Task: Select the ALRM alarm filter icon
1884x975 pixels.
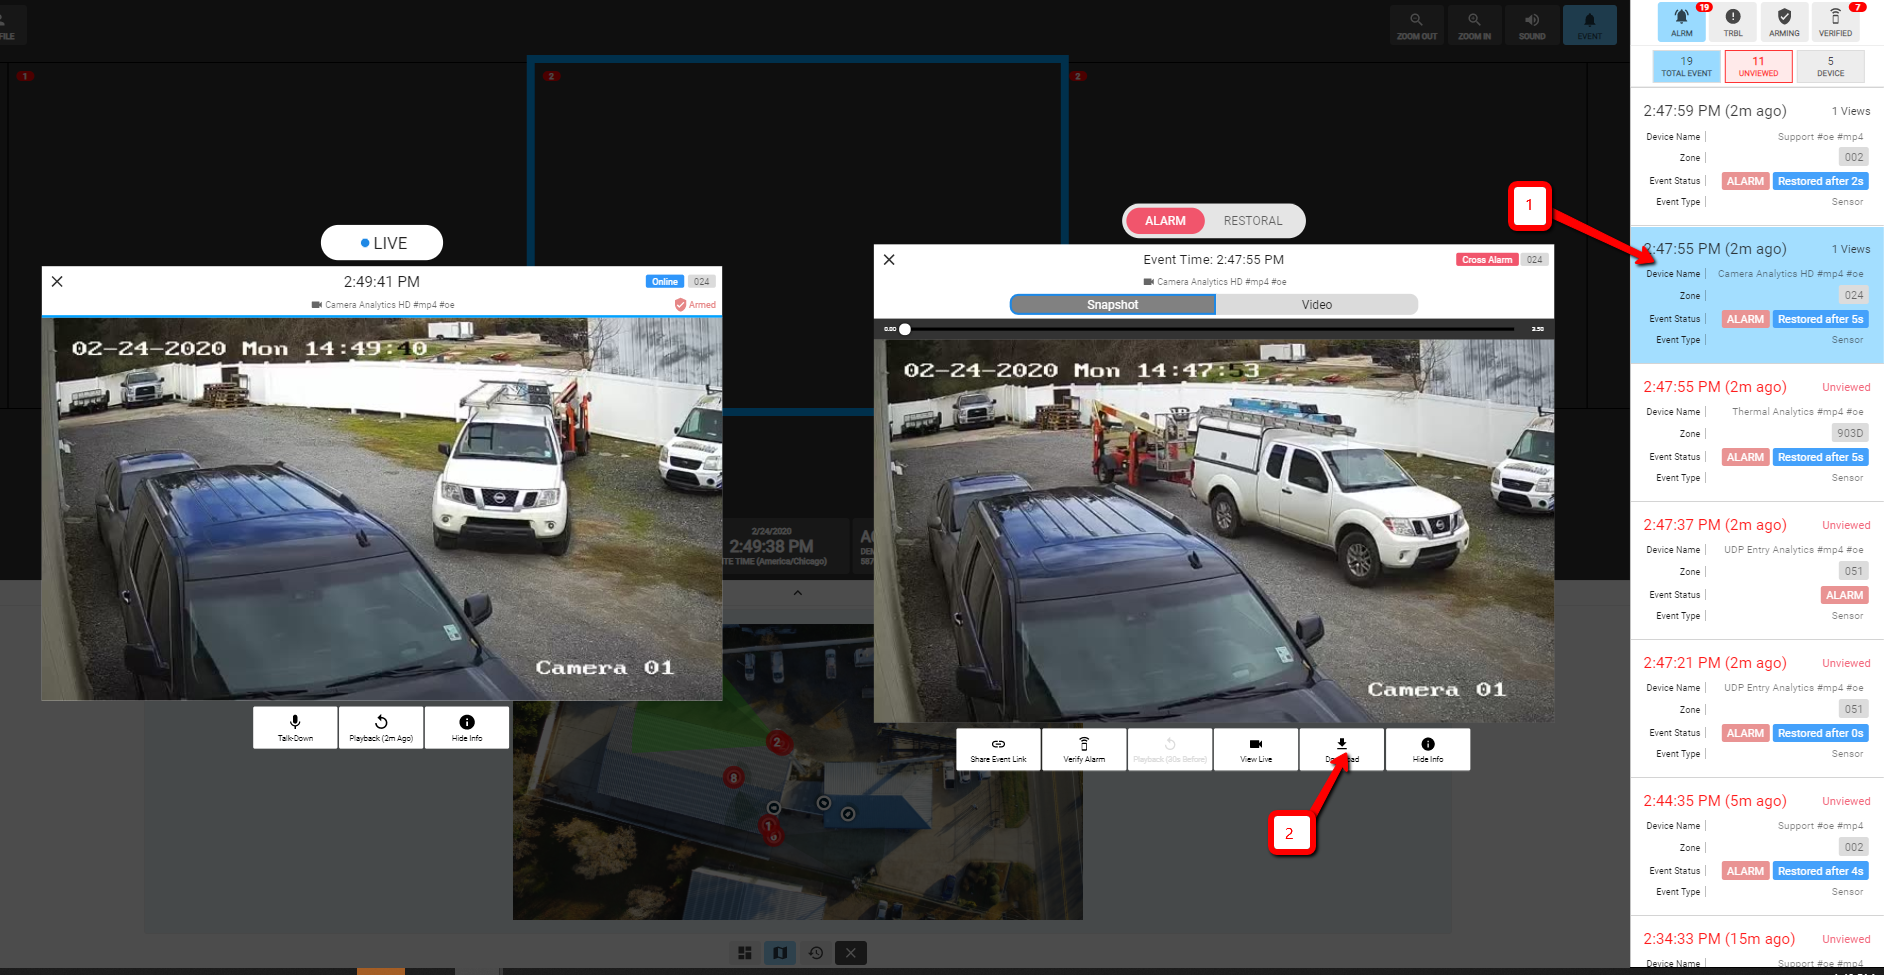Action: tap(1682, 21)
